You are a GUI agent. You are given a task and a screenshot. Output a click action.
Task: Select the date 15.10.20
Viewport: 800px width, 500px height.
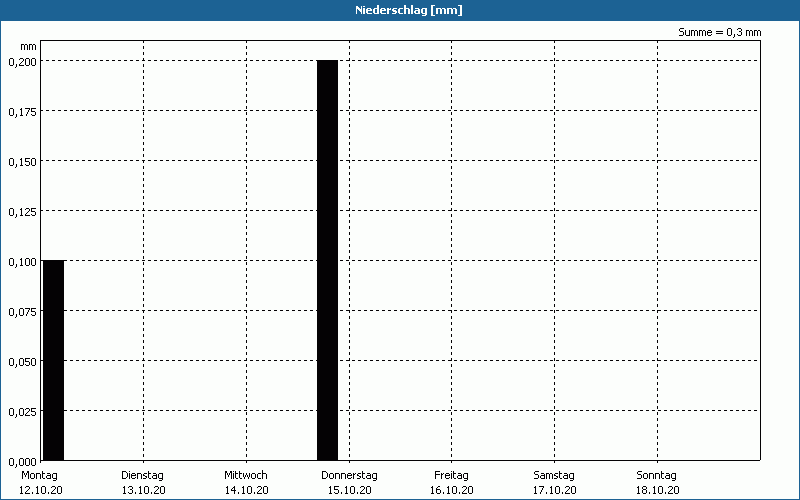[349, 490]
